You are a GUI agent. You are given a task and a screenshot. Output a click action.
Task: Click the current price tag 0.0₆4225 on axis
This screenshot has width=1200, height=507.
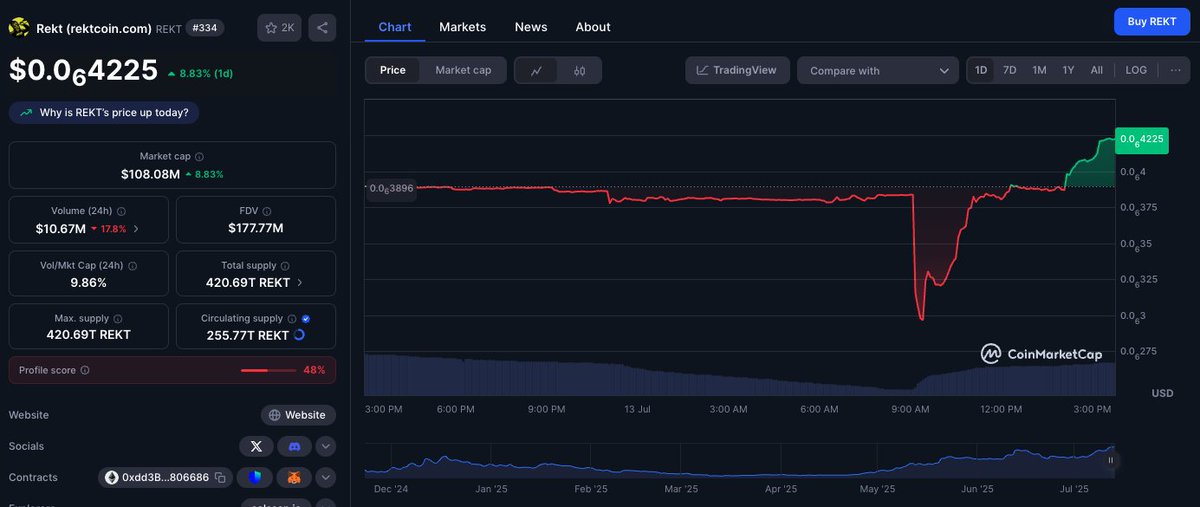(1142, 139)
